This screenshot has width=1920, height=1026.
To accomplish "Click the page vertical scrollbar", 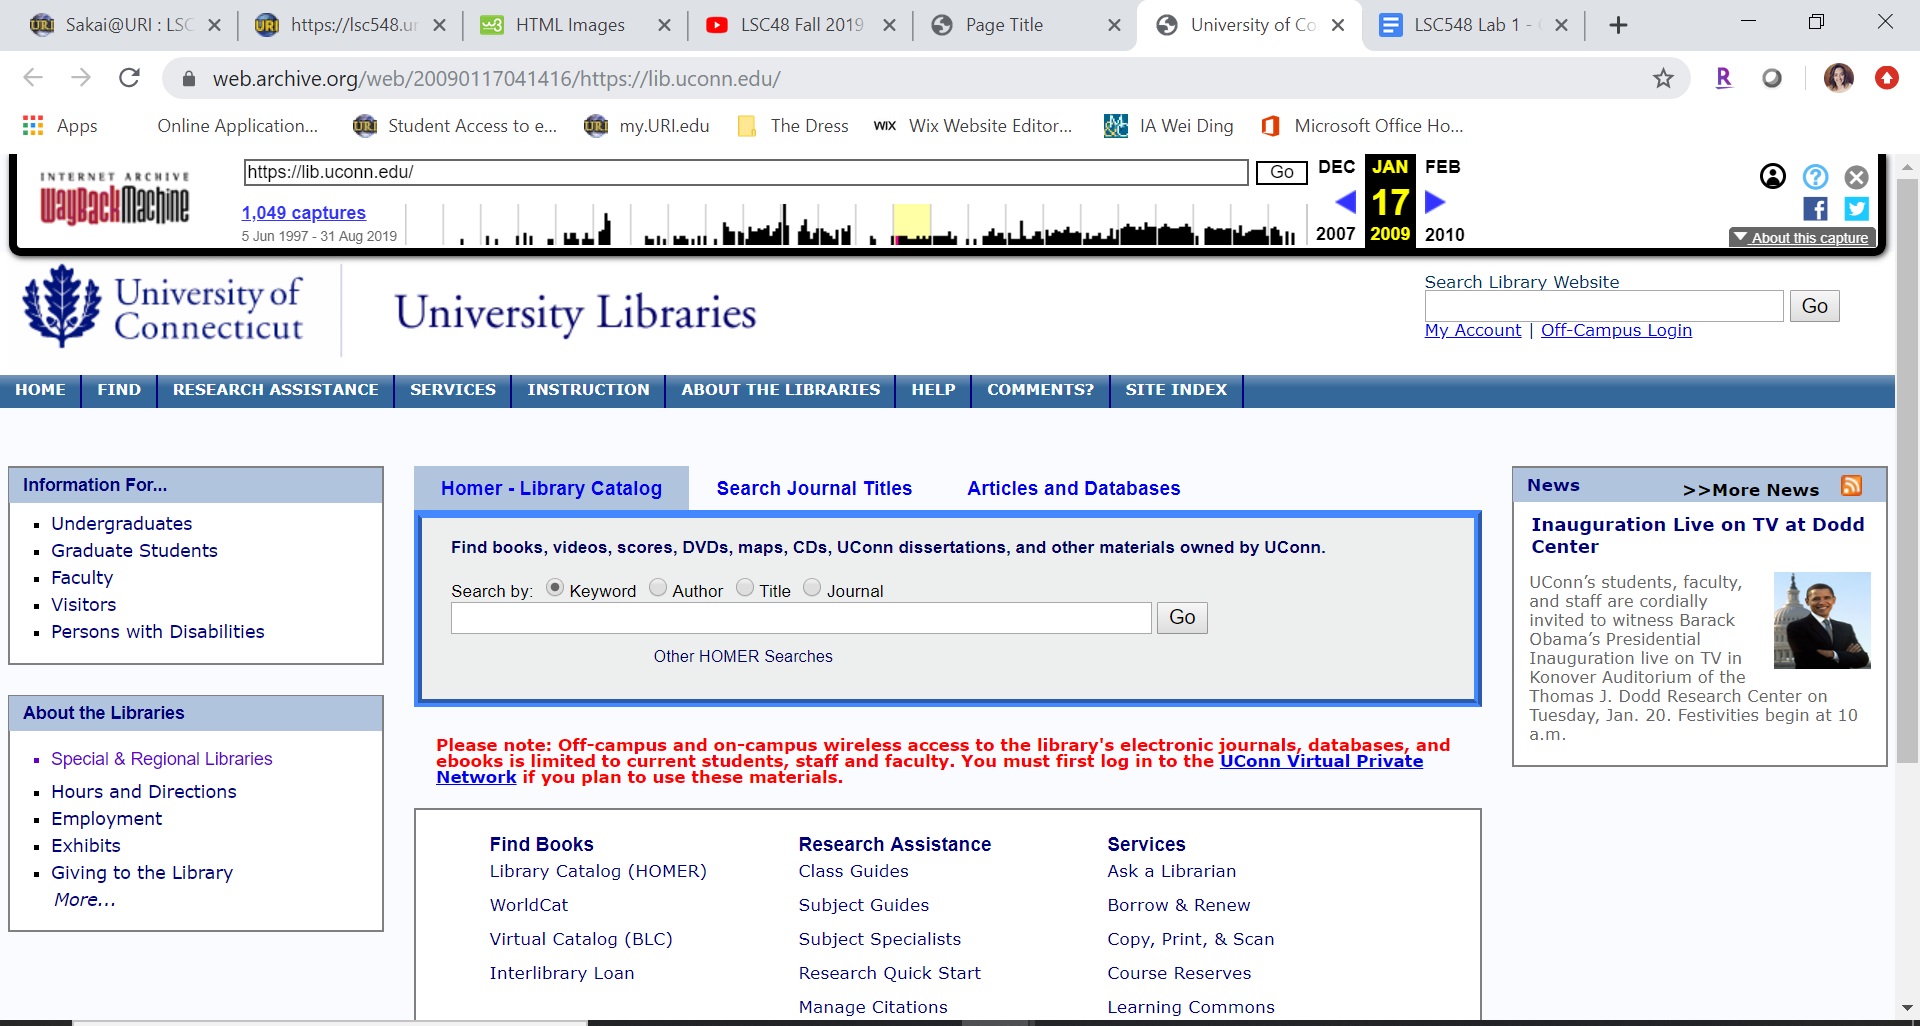I will coord(1907,470).
